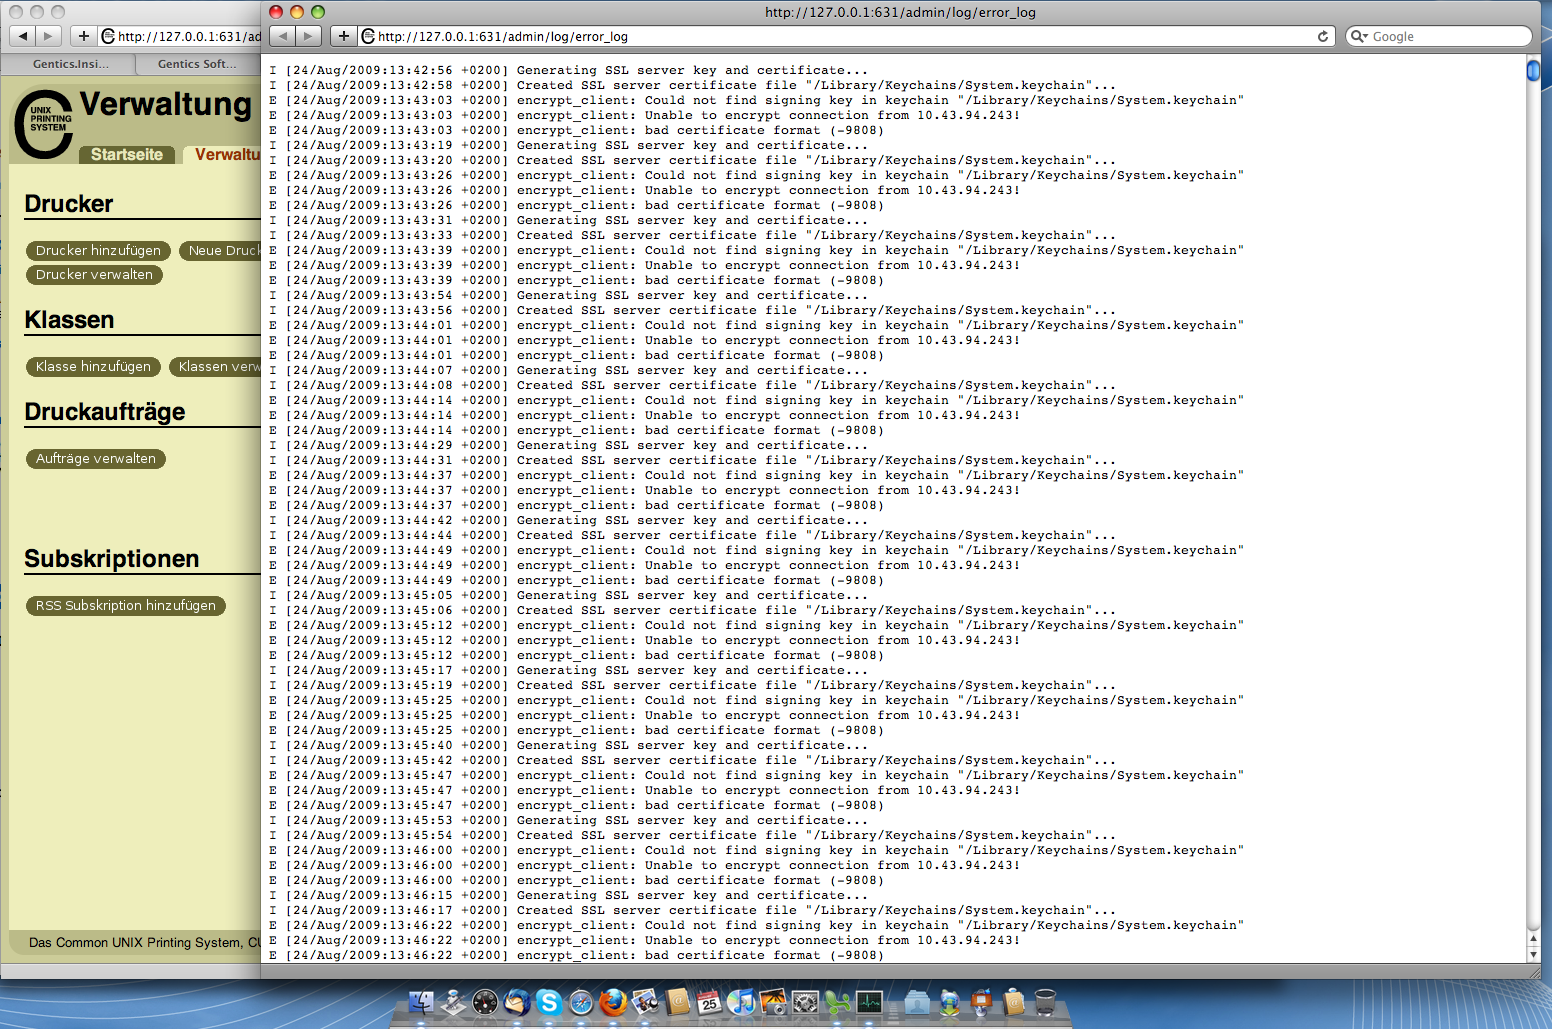Go forward in the CUPS Verwaltung window
The width and height of the screenshot is (1552, 1029).
pyautogui.click(x=48, y=36)
